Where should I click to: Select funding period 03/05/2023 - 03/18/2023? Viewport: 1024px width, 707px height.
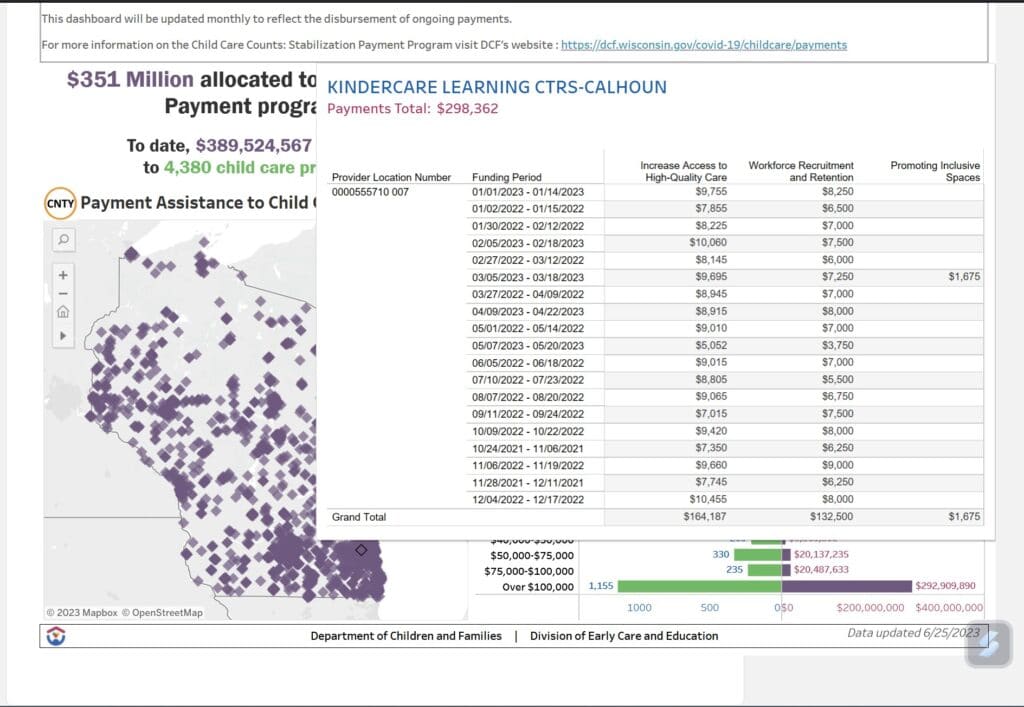coord(528,277)
